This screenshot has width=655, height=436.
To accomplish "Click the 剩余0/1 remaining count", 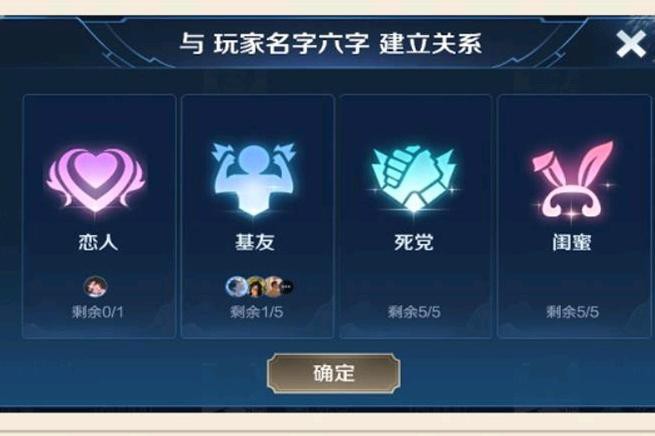I will pos(98,312).
